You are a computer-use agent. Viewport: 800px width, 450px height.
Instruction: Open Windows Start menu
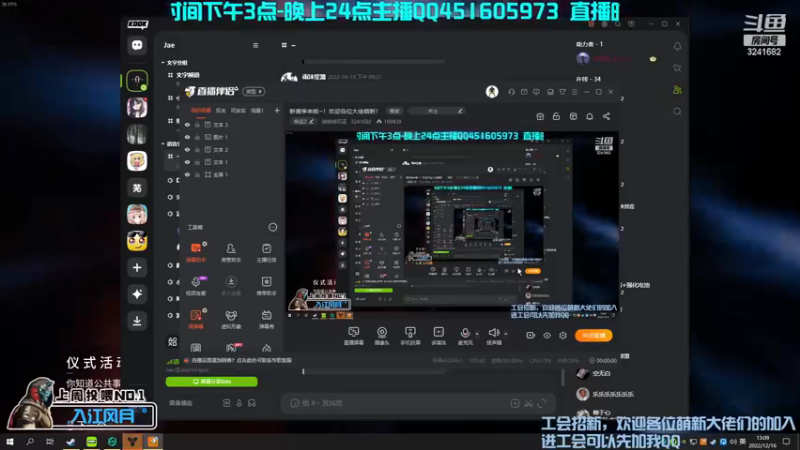point(10,441)
